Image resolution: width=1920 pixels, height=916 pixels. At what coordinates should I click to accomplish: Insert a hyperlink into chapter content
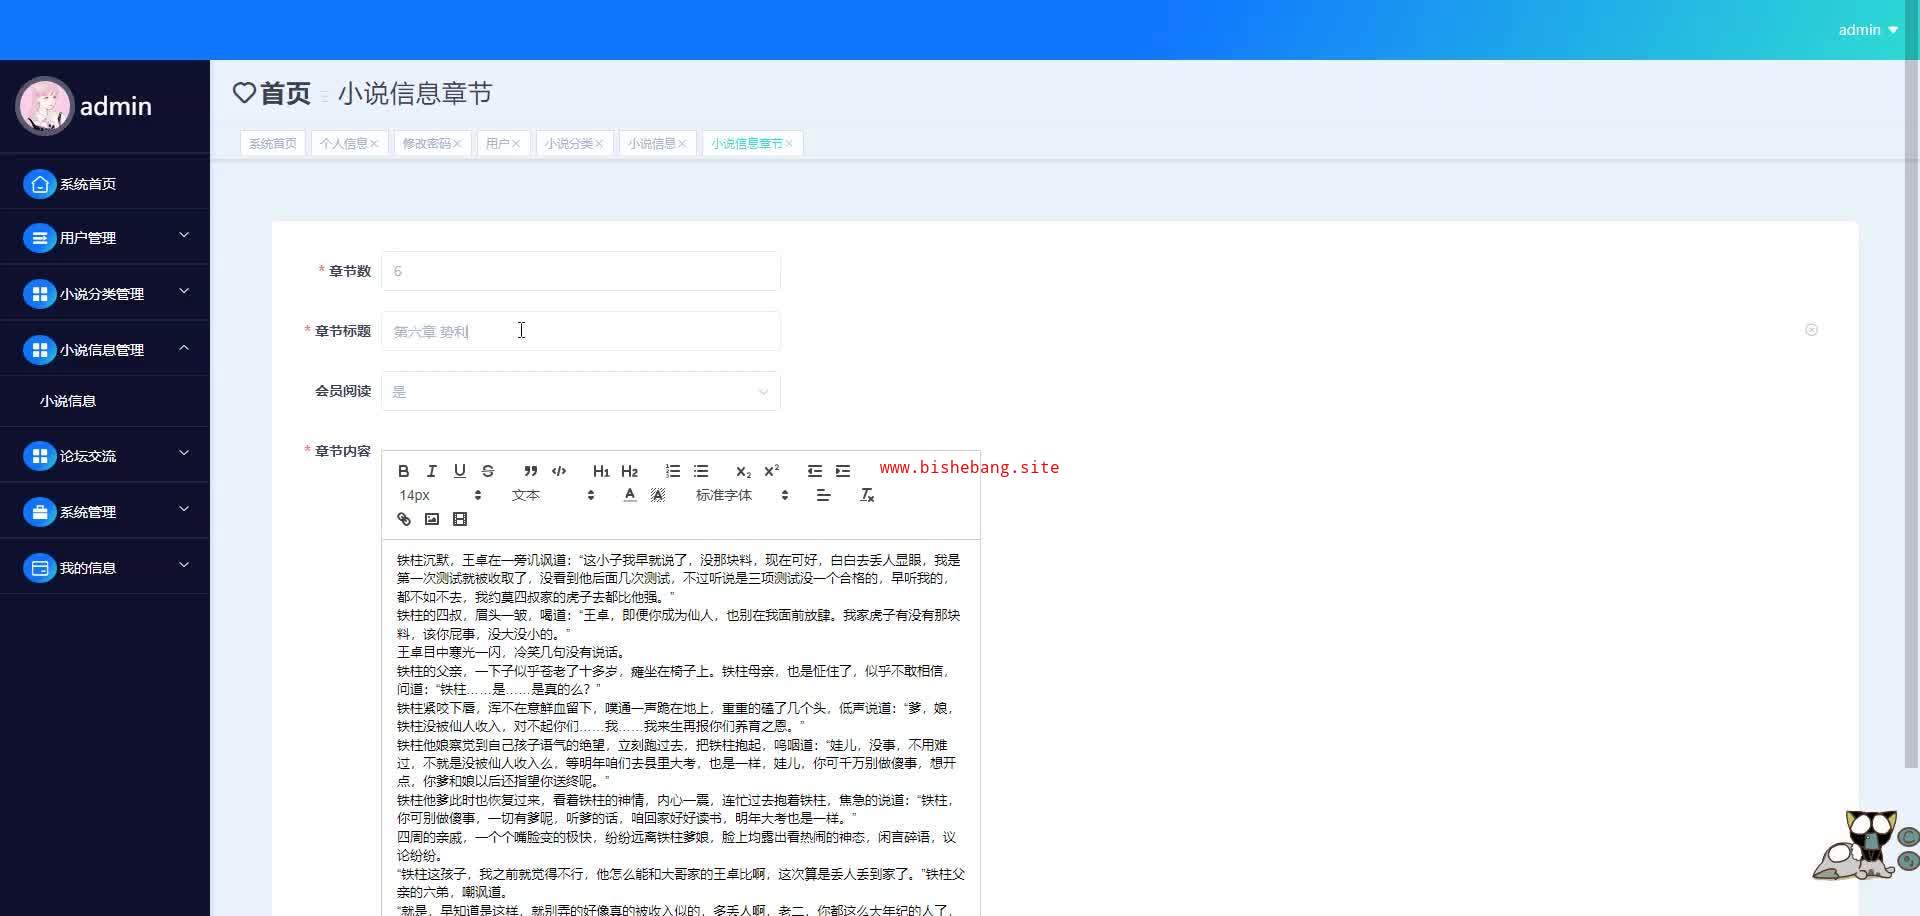click(x=404, y=519)
